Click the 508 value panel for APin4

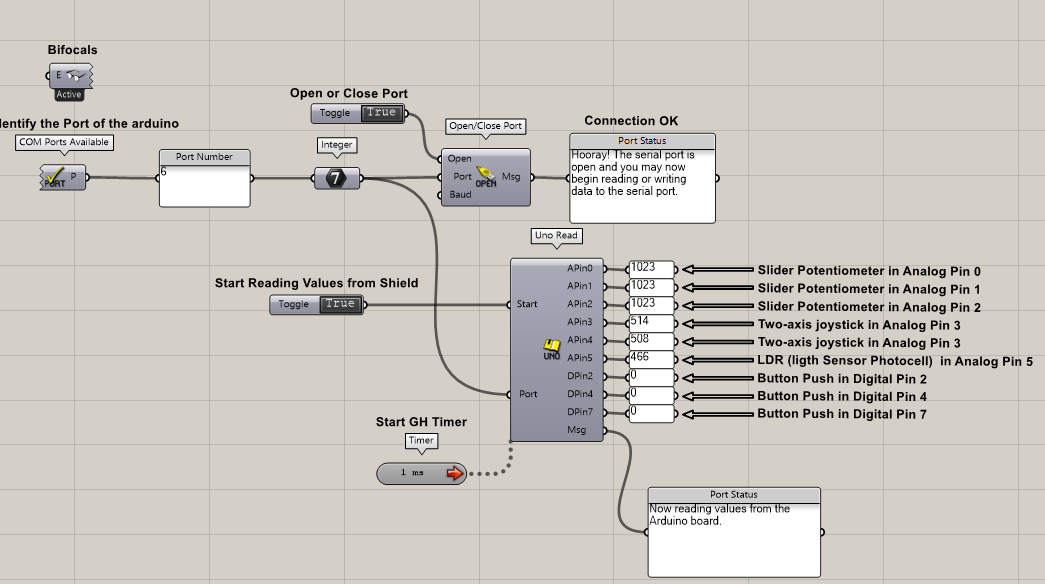tap(652, 341)
